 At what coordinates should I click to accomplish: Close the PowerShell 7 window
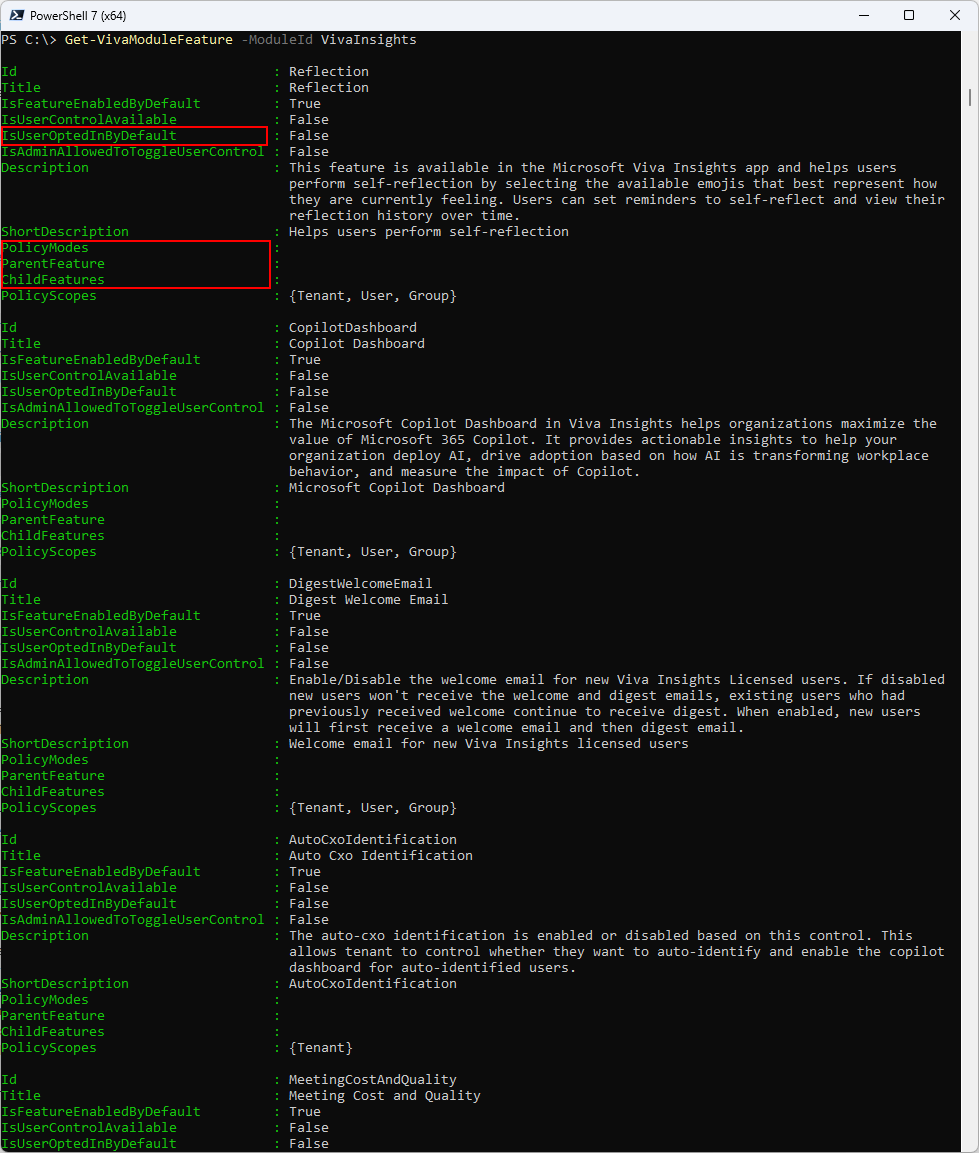[955, 15]
